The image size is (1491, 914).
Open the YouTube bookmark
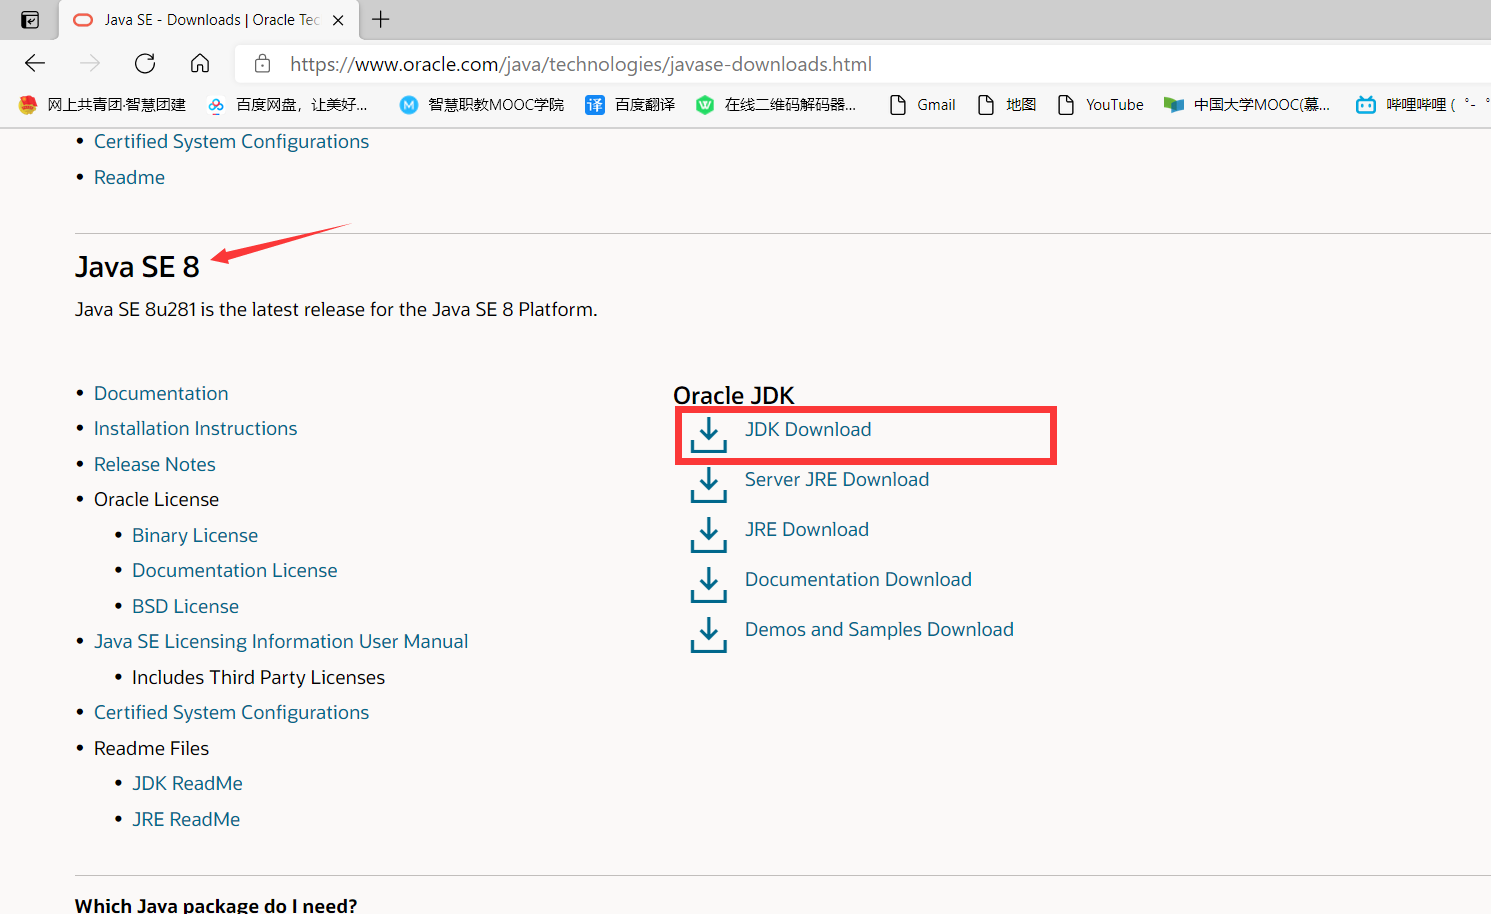click(x=1100, y=105)
